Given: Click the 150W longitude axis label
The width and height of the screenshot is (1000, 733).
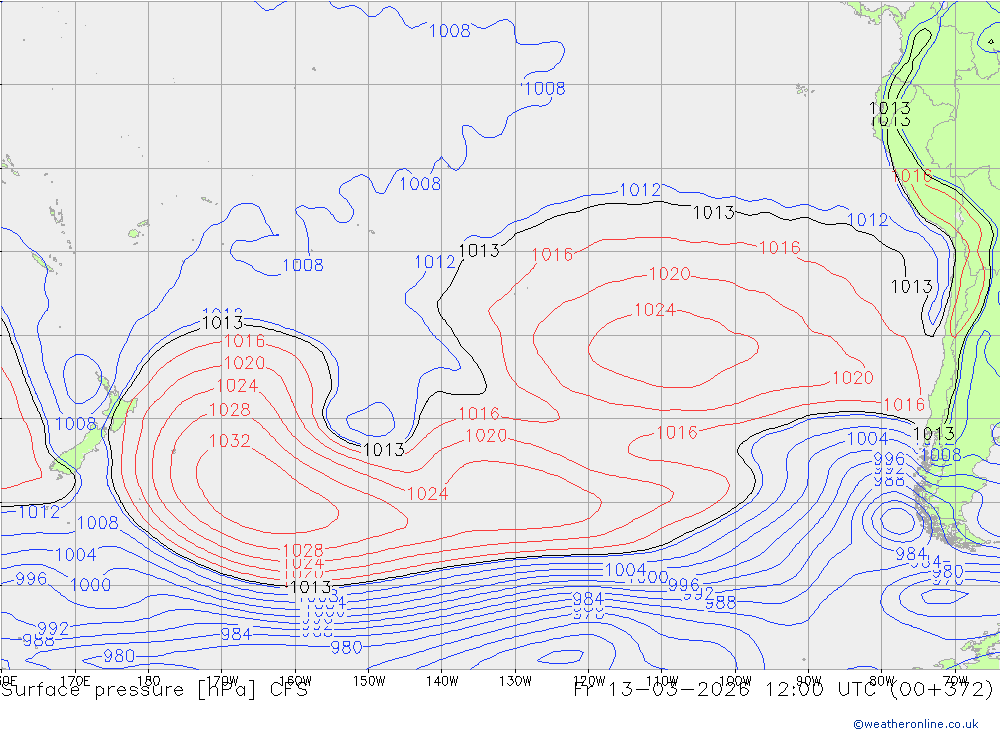Looking at the screenshot, I should click(x=369, y=681).
